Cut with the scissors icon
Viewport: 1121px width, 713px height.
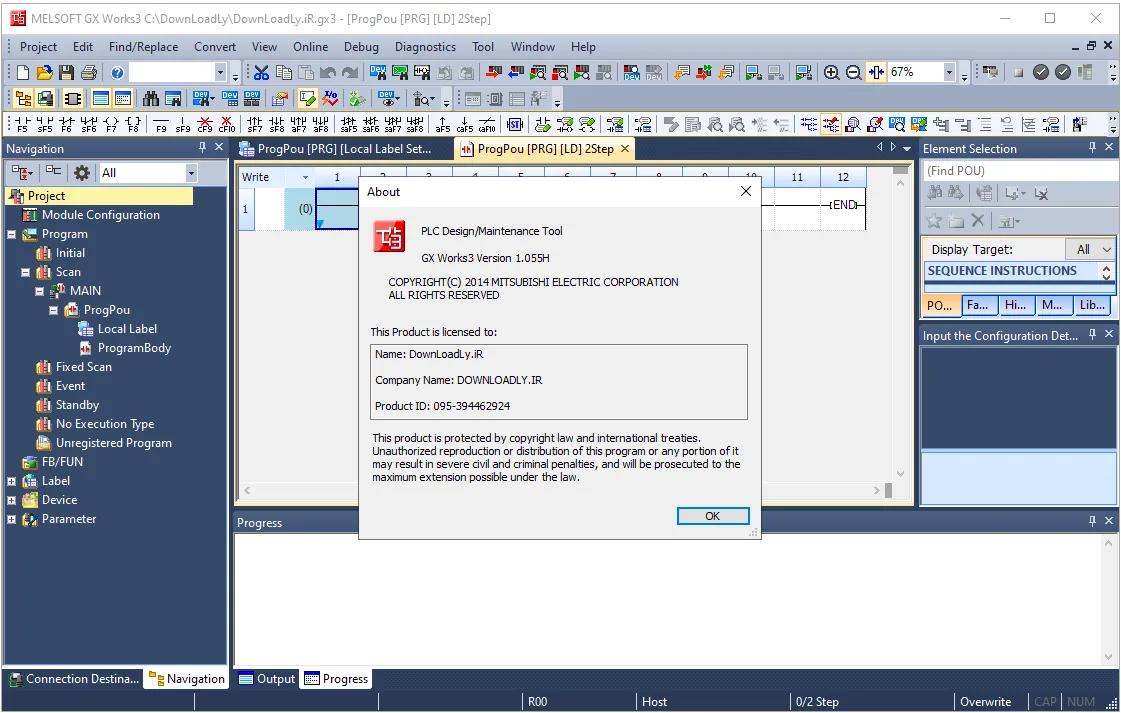pyautogui.click(x=262, y=72)
